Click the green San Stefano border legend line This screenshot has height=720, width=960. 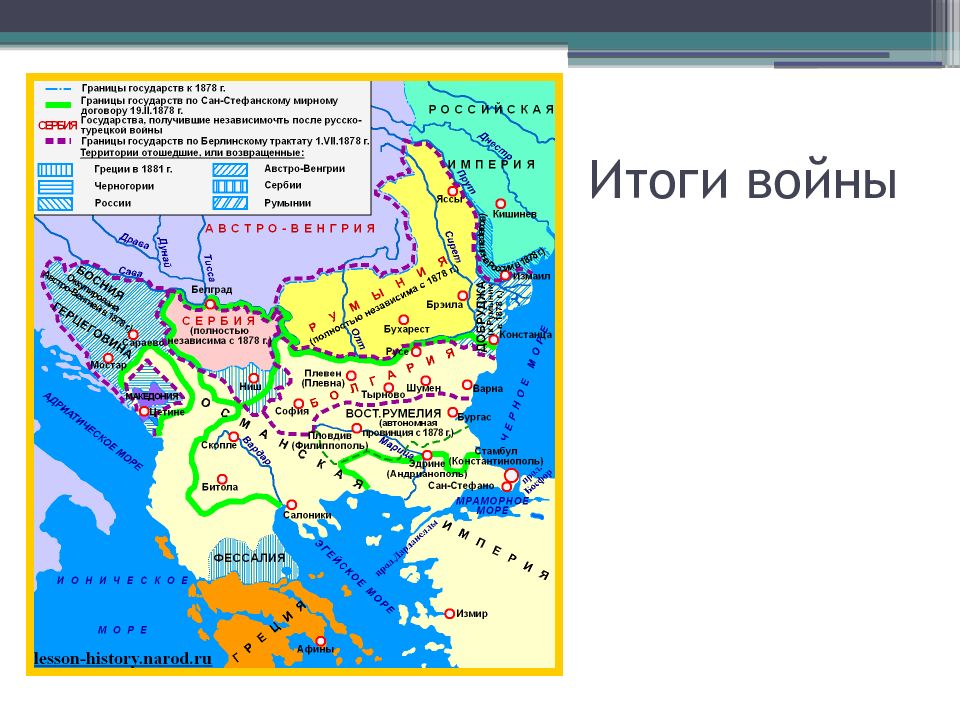(x=58, y=105)
